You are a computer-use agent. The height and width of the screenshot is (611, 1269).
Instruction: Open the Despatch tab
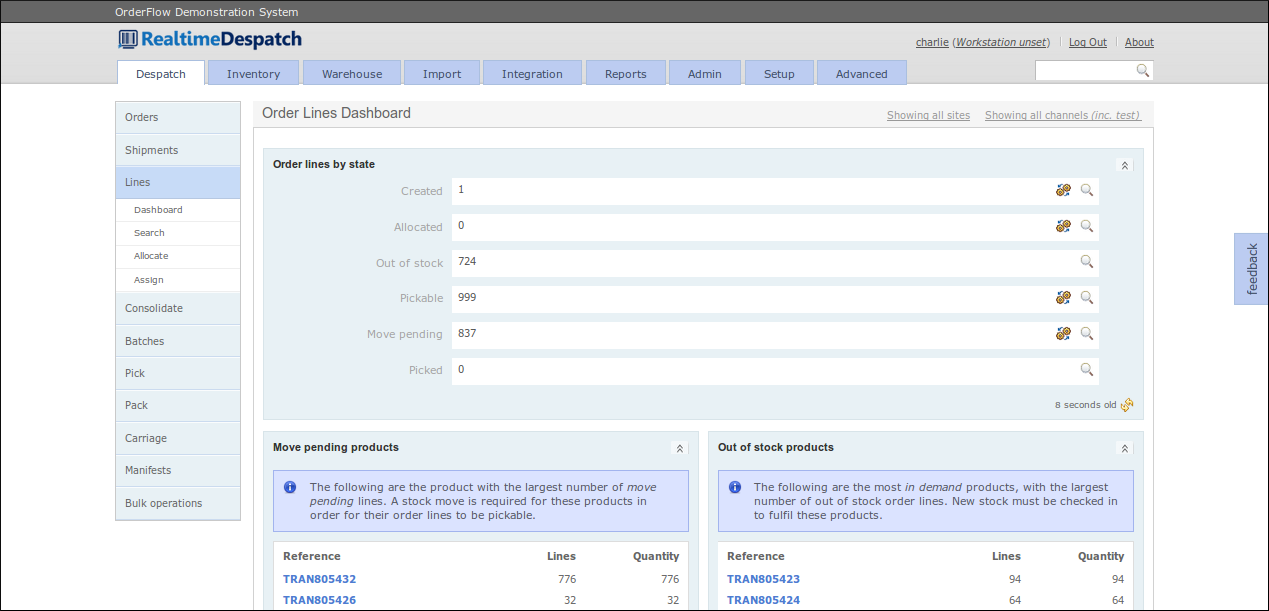161,73
